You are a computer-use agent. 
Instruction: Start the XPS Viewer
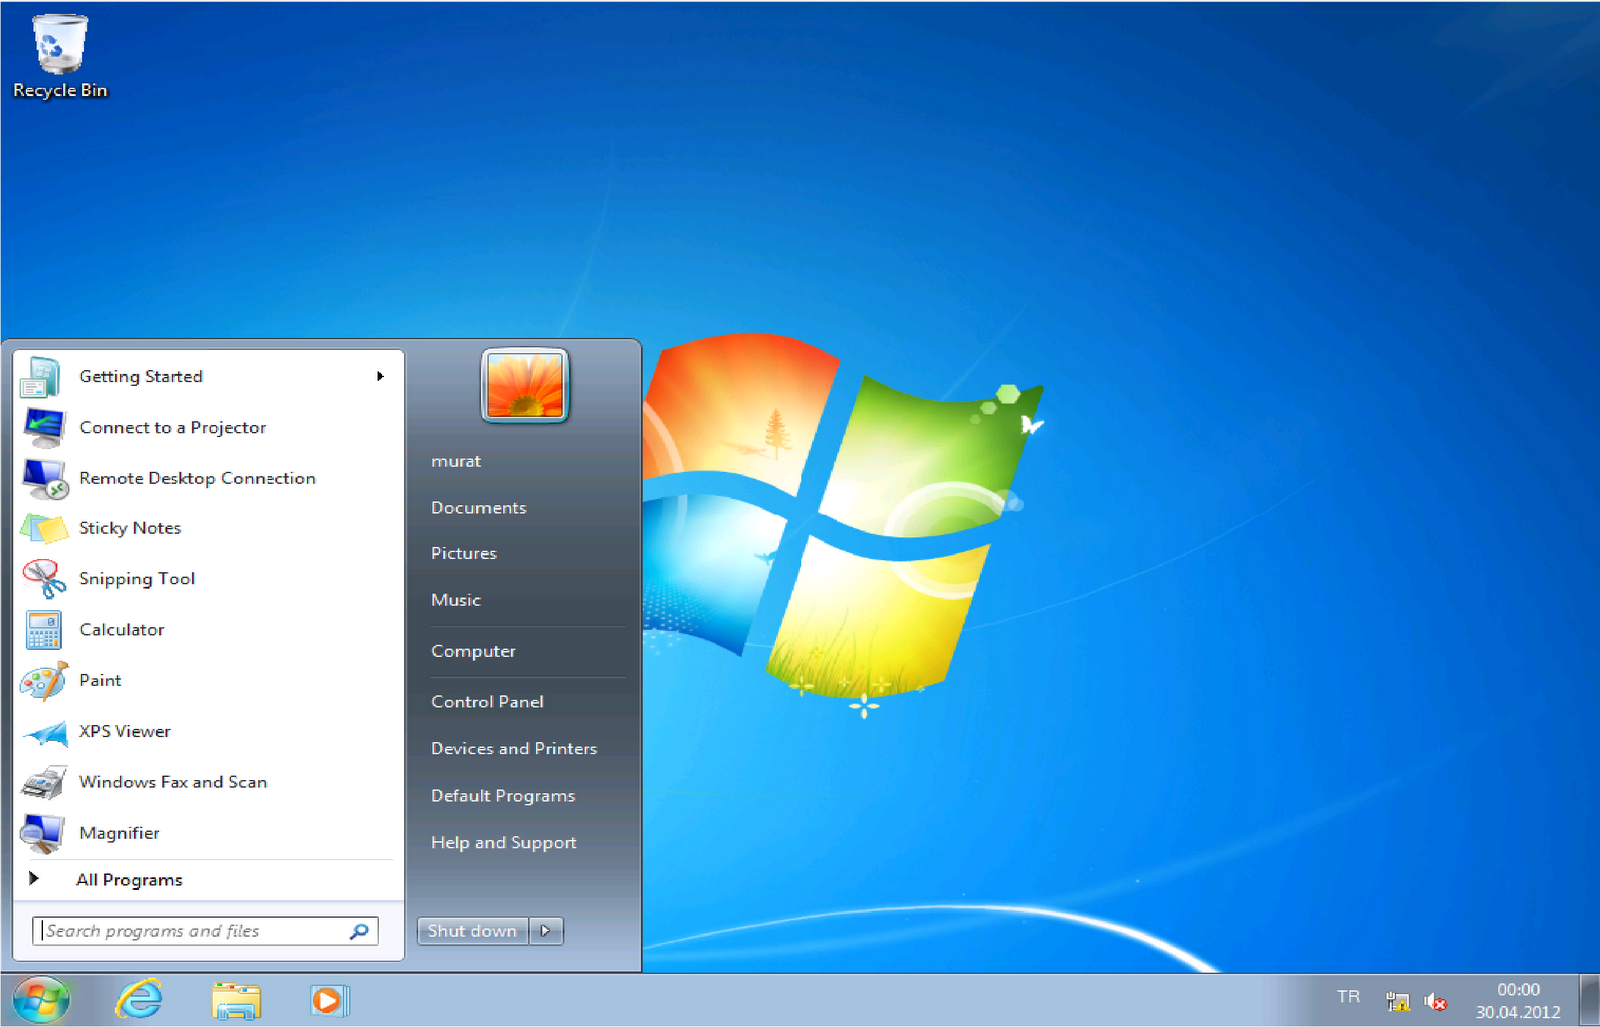125,730
